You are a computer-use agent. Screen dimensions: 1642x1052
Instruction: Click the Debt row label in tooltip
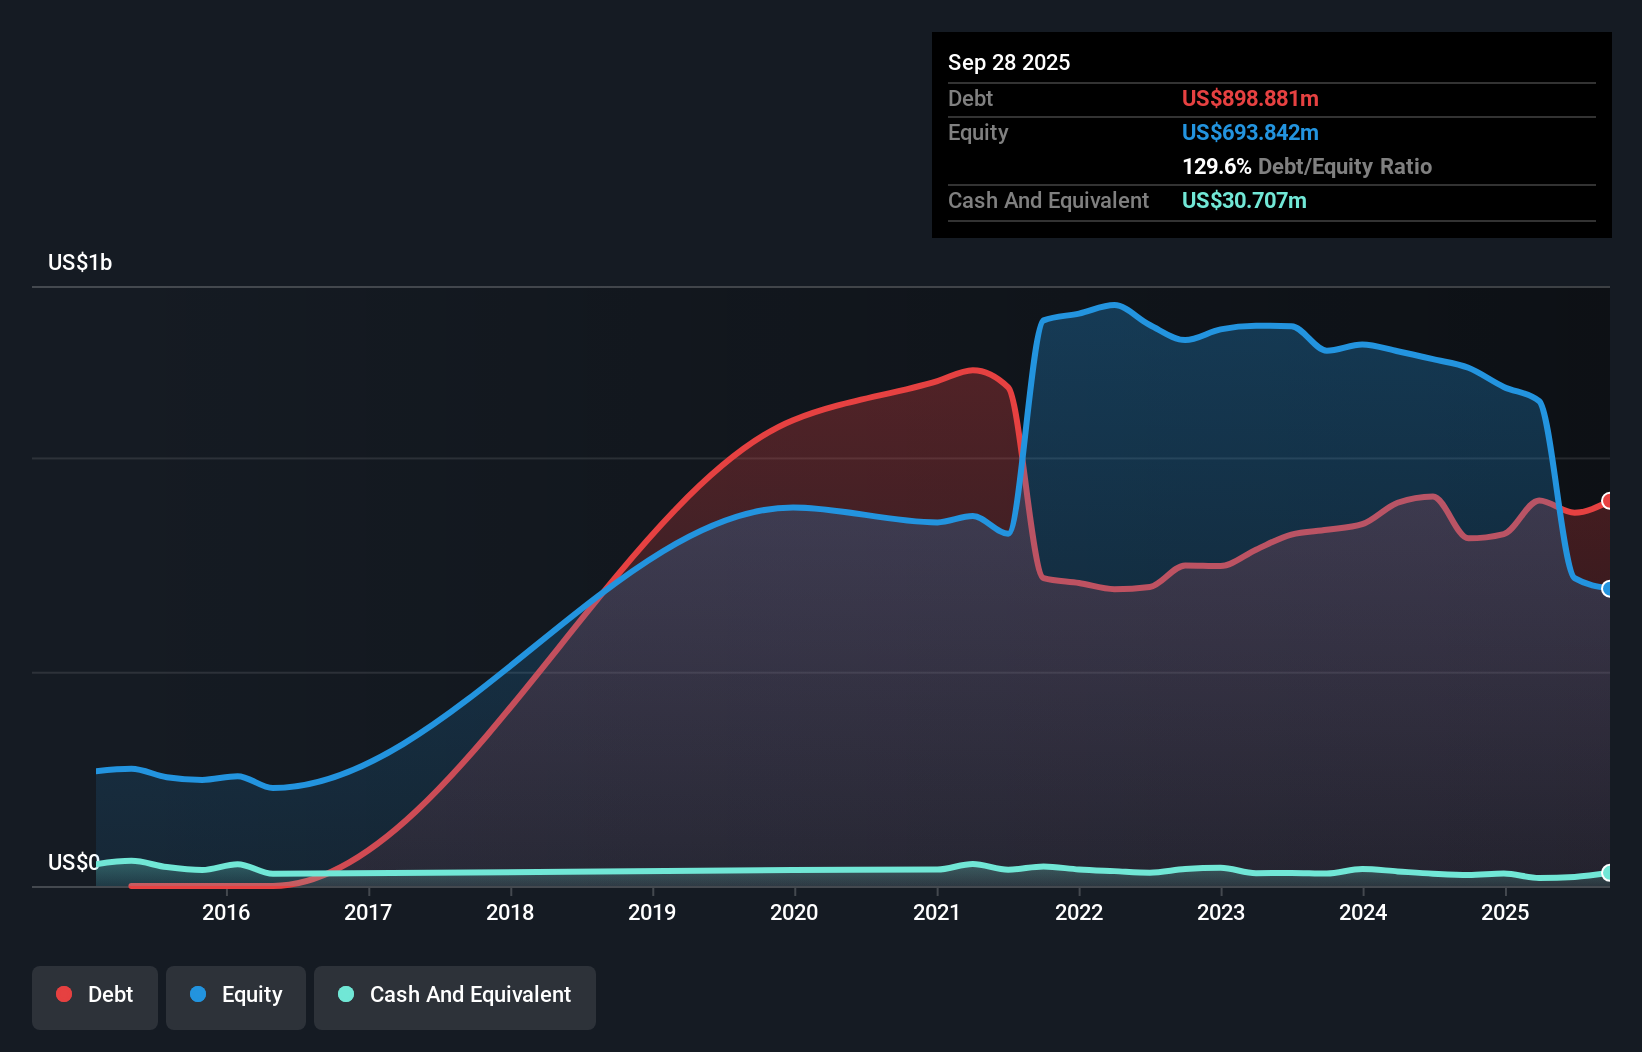point(970,98)
